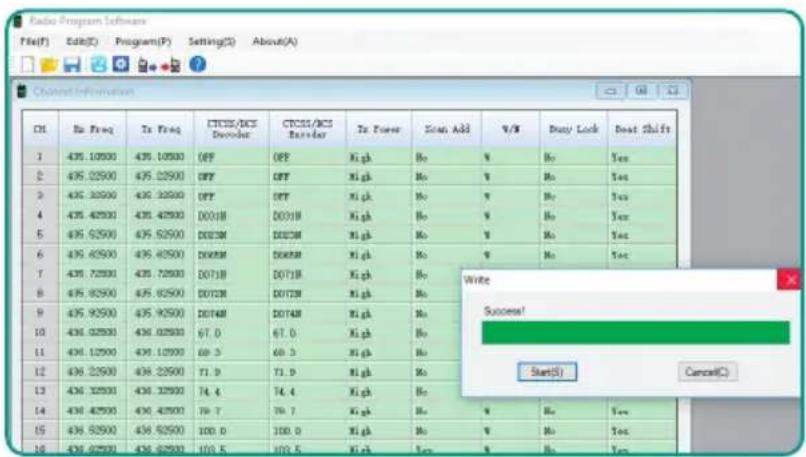Click Beat Shift Yes cell in channel 1

coord(643,157)
